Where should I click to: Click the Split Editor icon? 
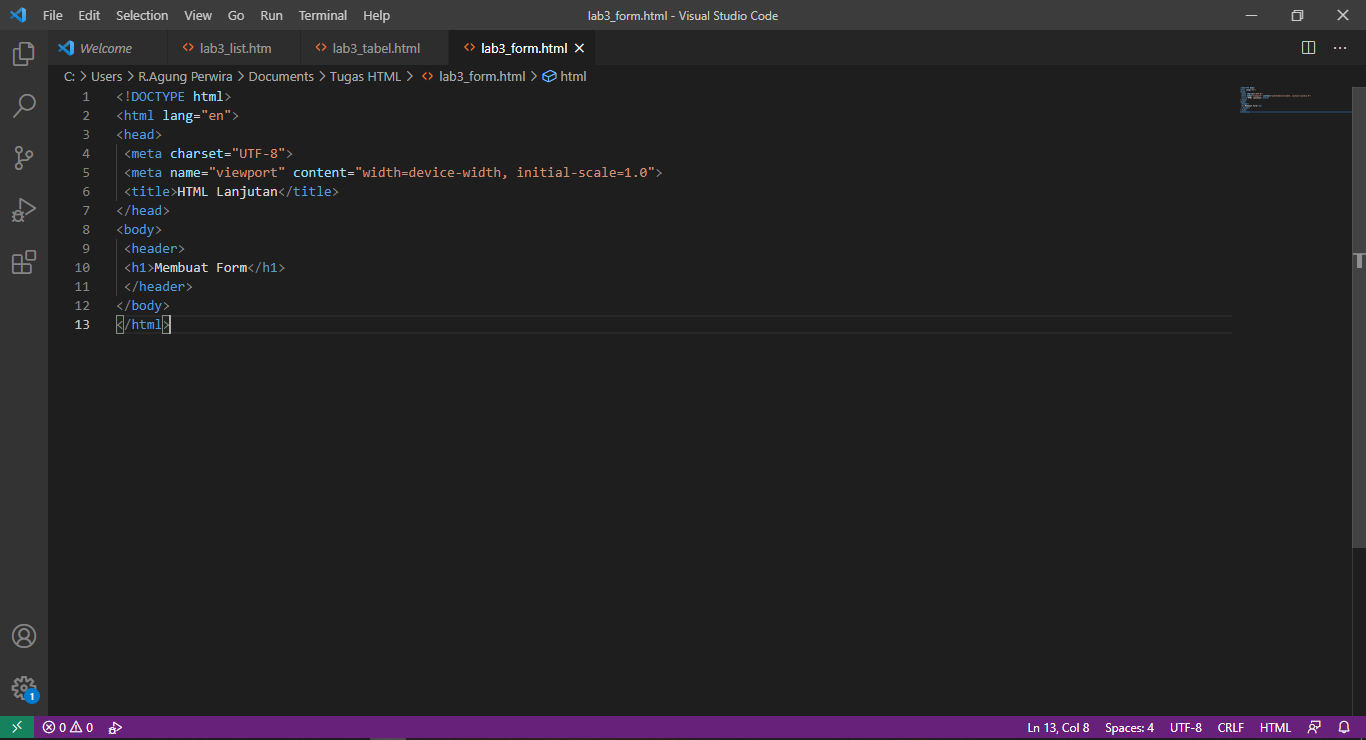1307,47
